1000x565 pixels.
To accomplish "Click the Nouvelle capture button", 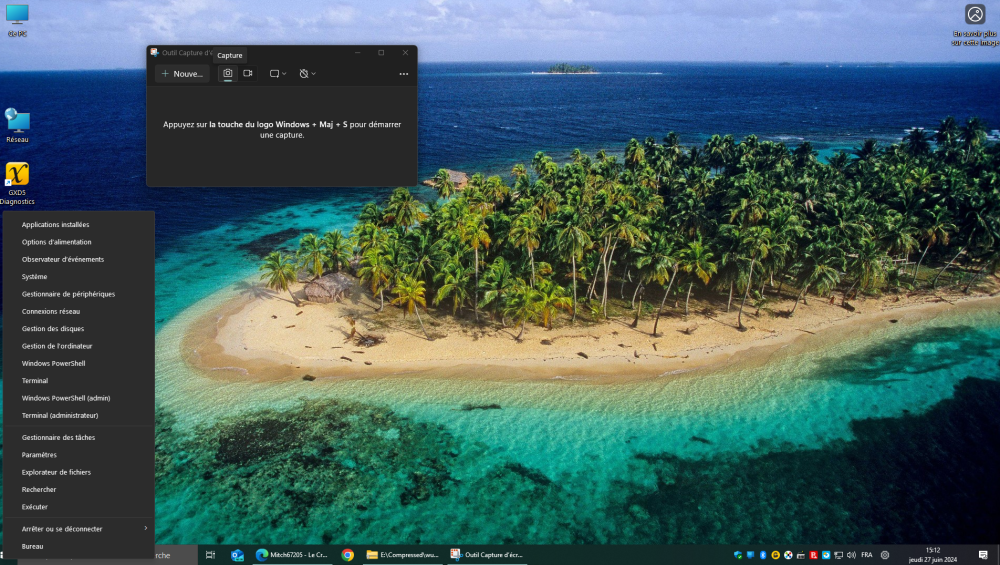I will tap(182, 74).
